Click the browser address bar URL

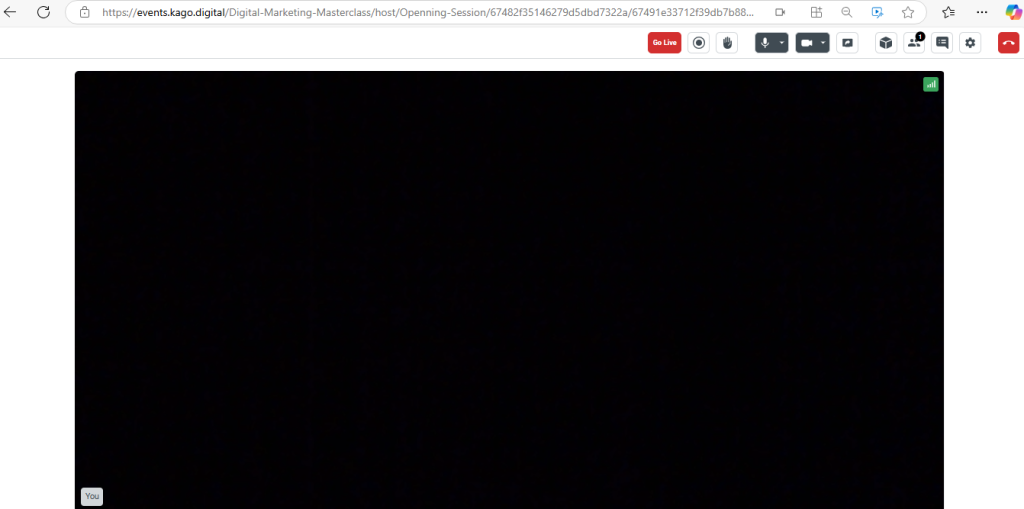[430, 12]
